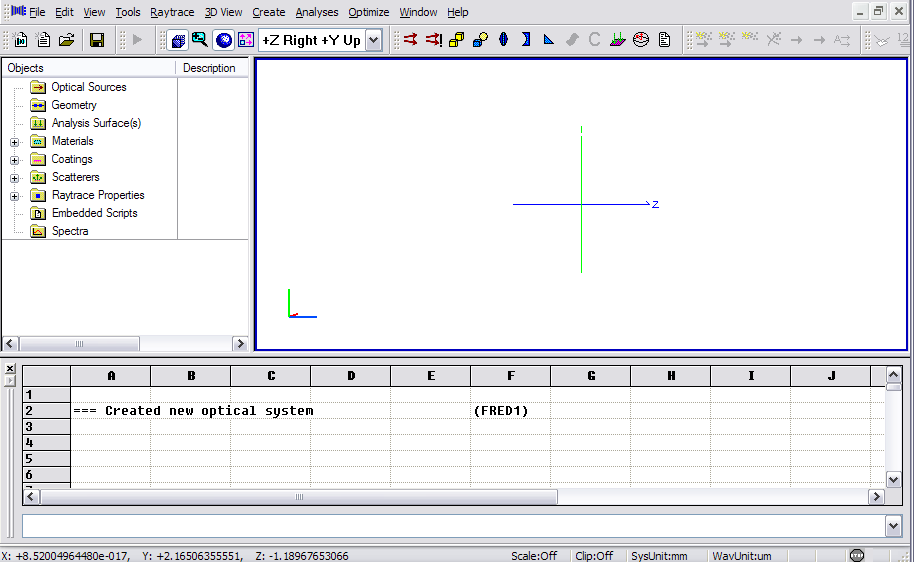914x562 pixels.
Task: Expand the Materials tree node
Action: [14, 142]
